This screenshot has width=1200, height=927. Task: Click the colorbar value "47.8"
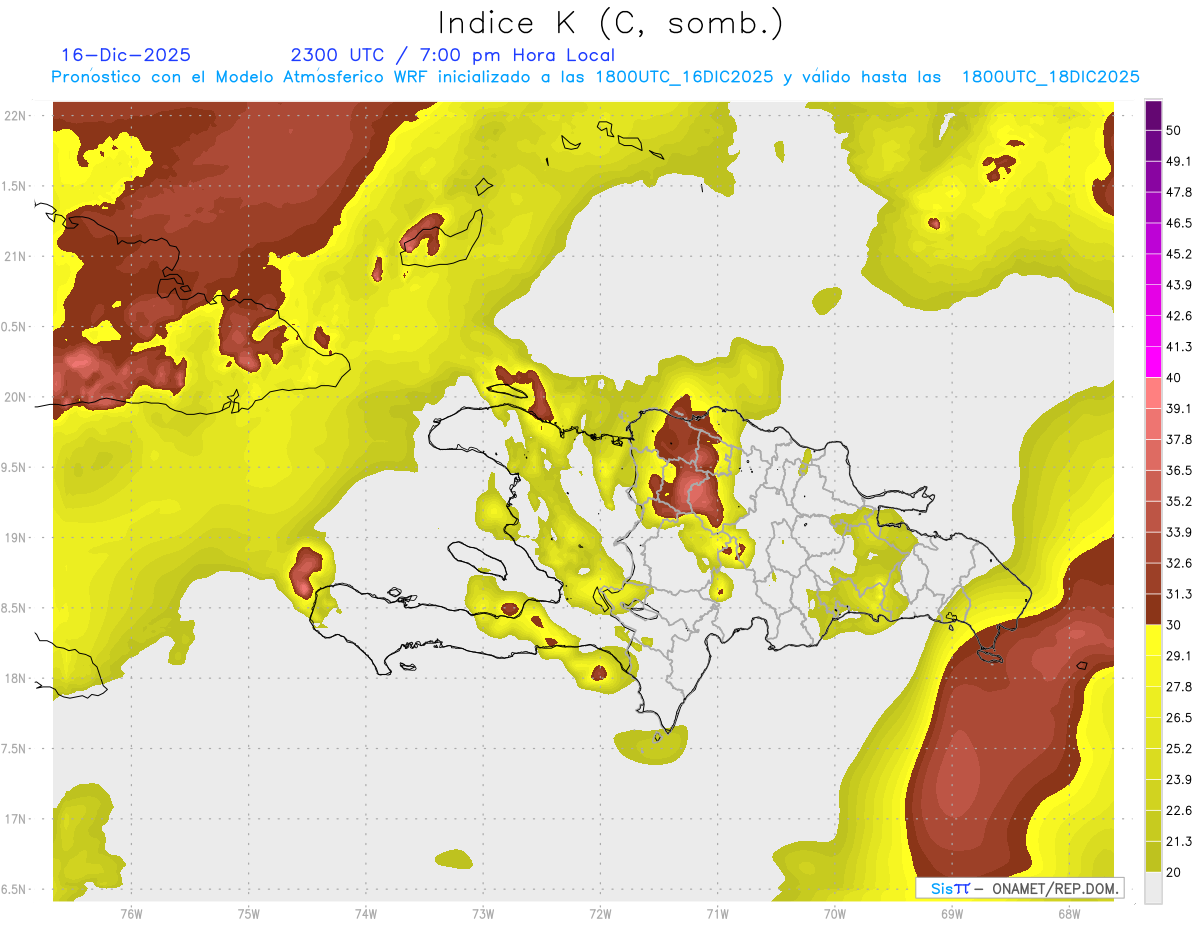point(1179,192)
